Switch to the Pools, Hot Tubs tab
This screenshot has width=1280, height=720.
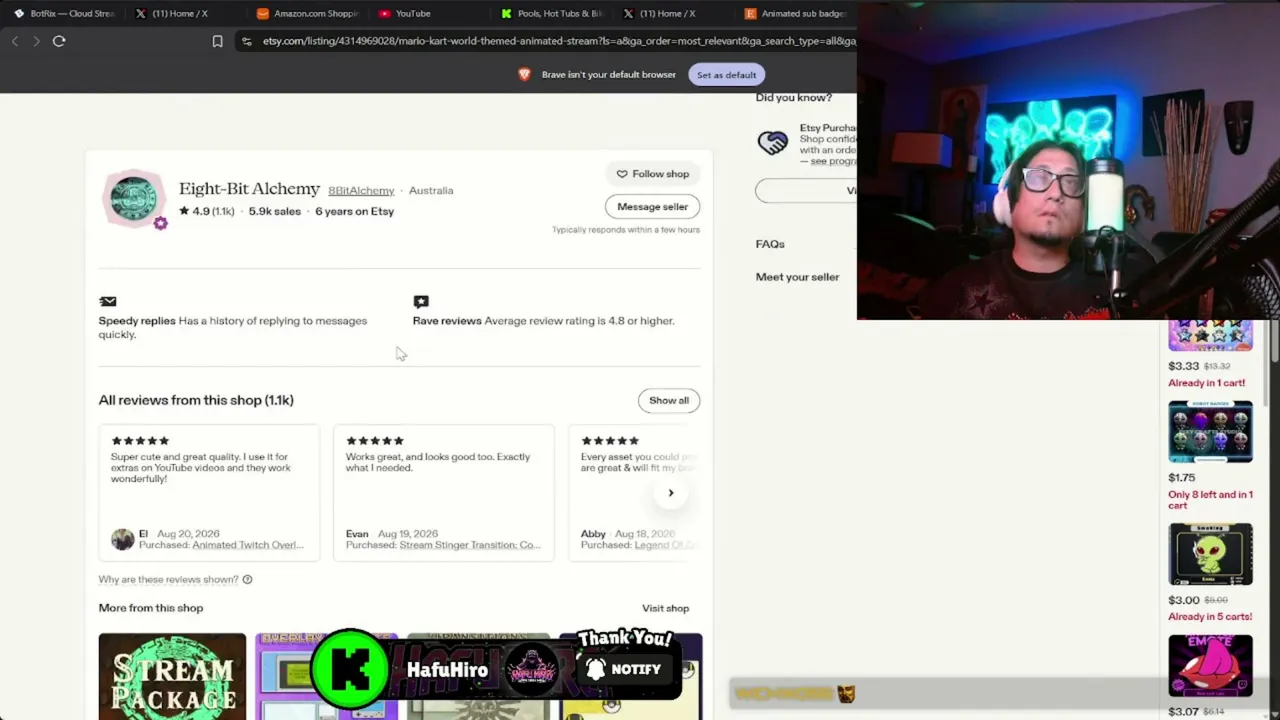coord(552,13)
